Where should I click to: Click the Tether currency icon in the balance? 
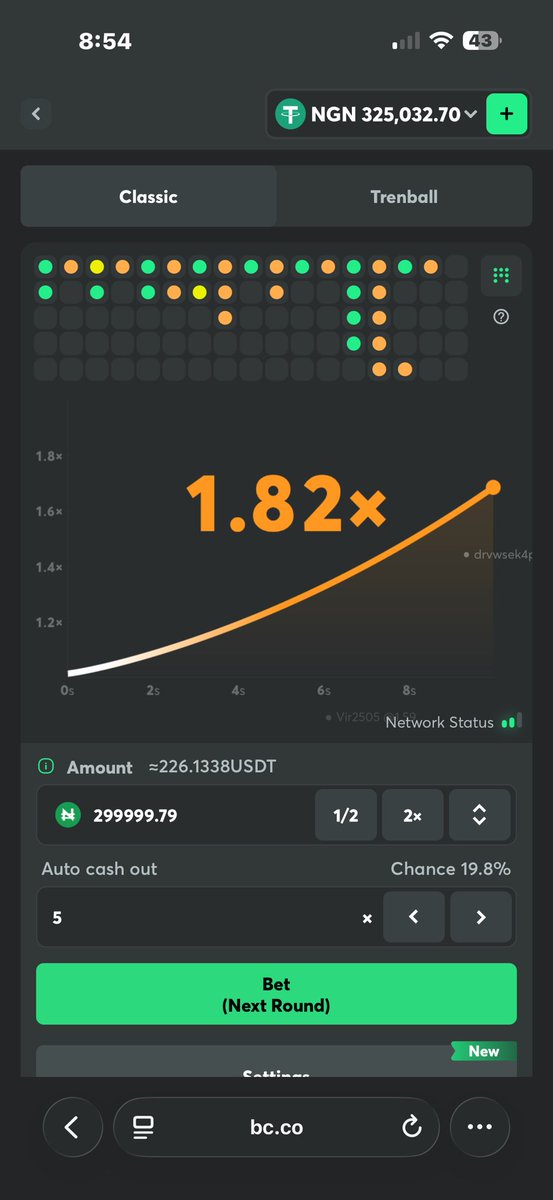click(x=291, y=114)
